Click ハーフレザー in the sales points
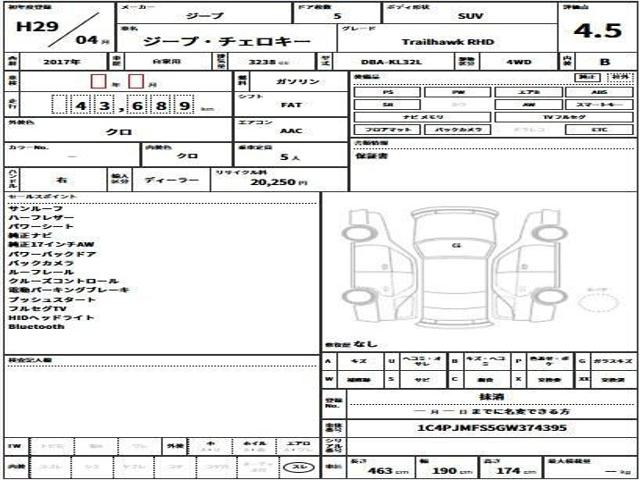Screen dimensions: 640x480 (41, 218)
